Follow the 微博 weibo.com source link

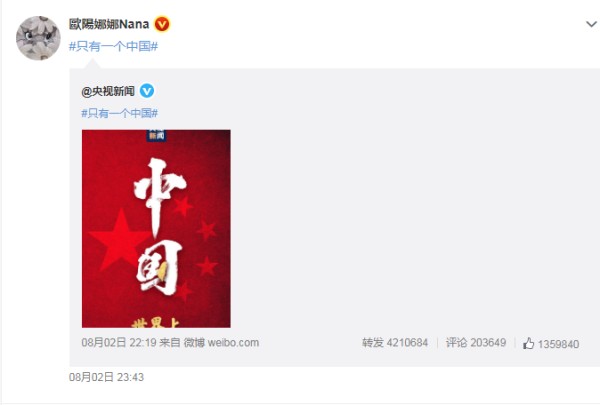tap(221, 342)
